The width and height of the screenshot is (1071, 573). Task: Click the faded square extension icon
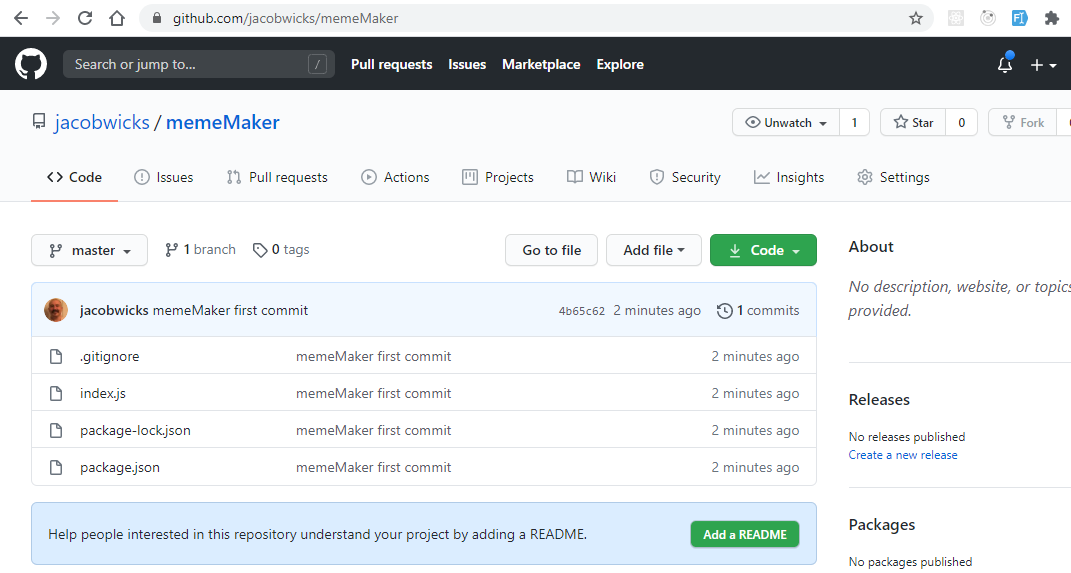coord(956,18)
